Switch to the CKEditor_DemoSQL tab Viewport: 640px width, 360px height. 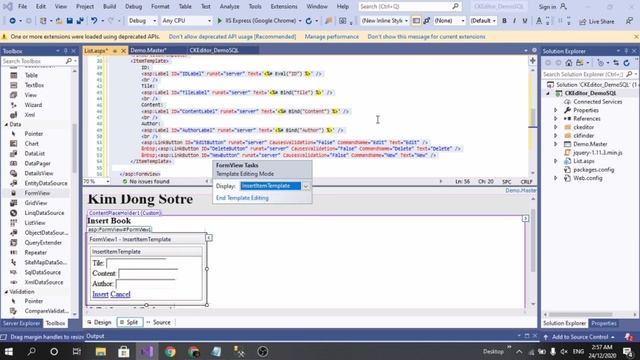tap(213, 50)
